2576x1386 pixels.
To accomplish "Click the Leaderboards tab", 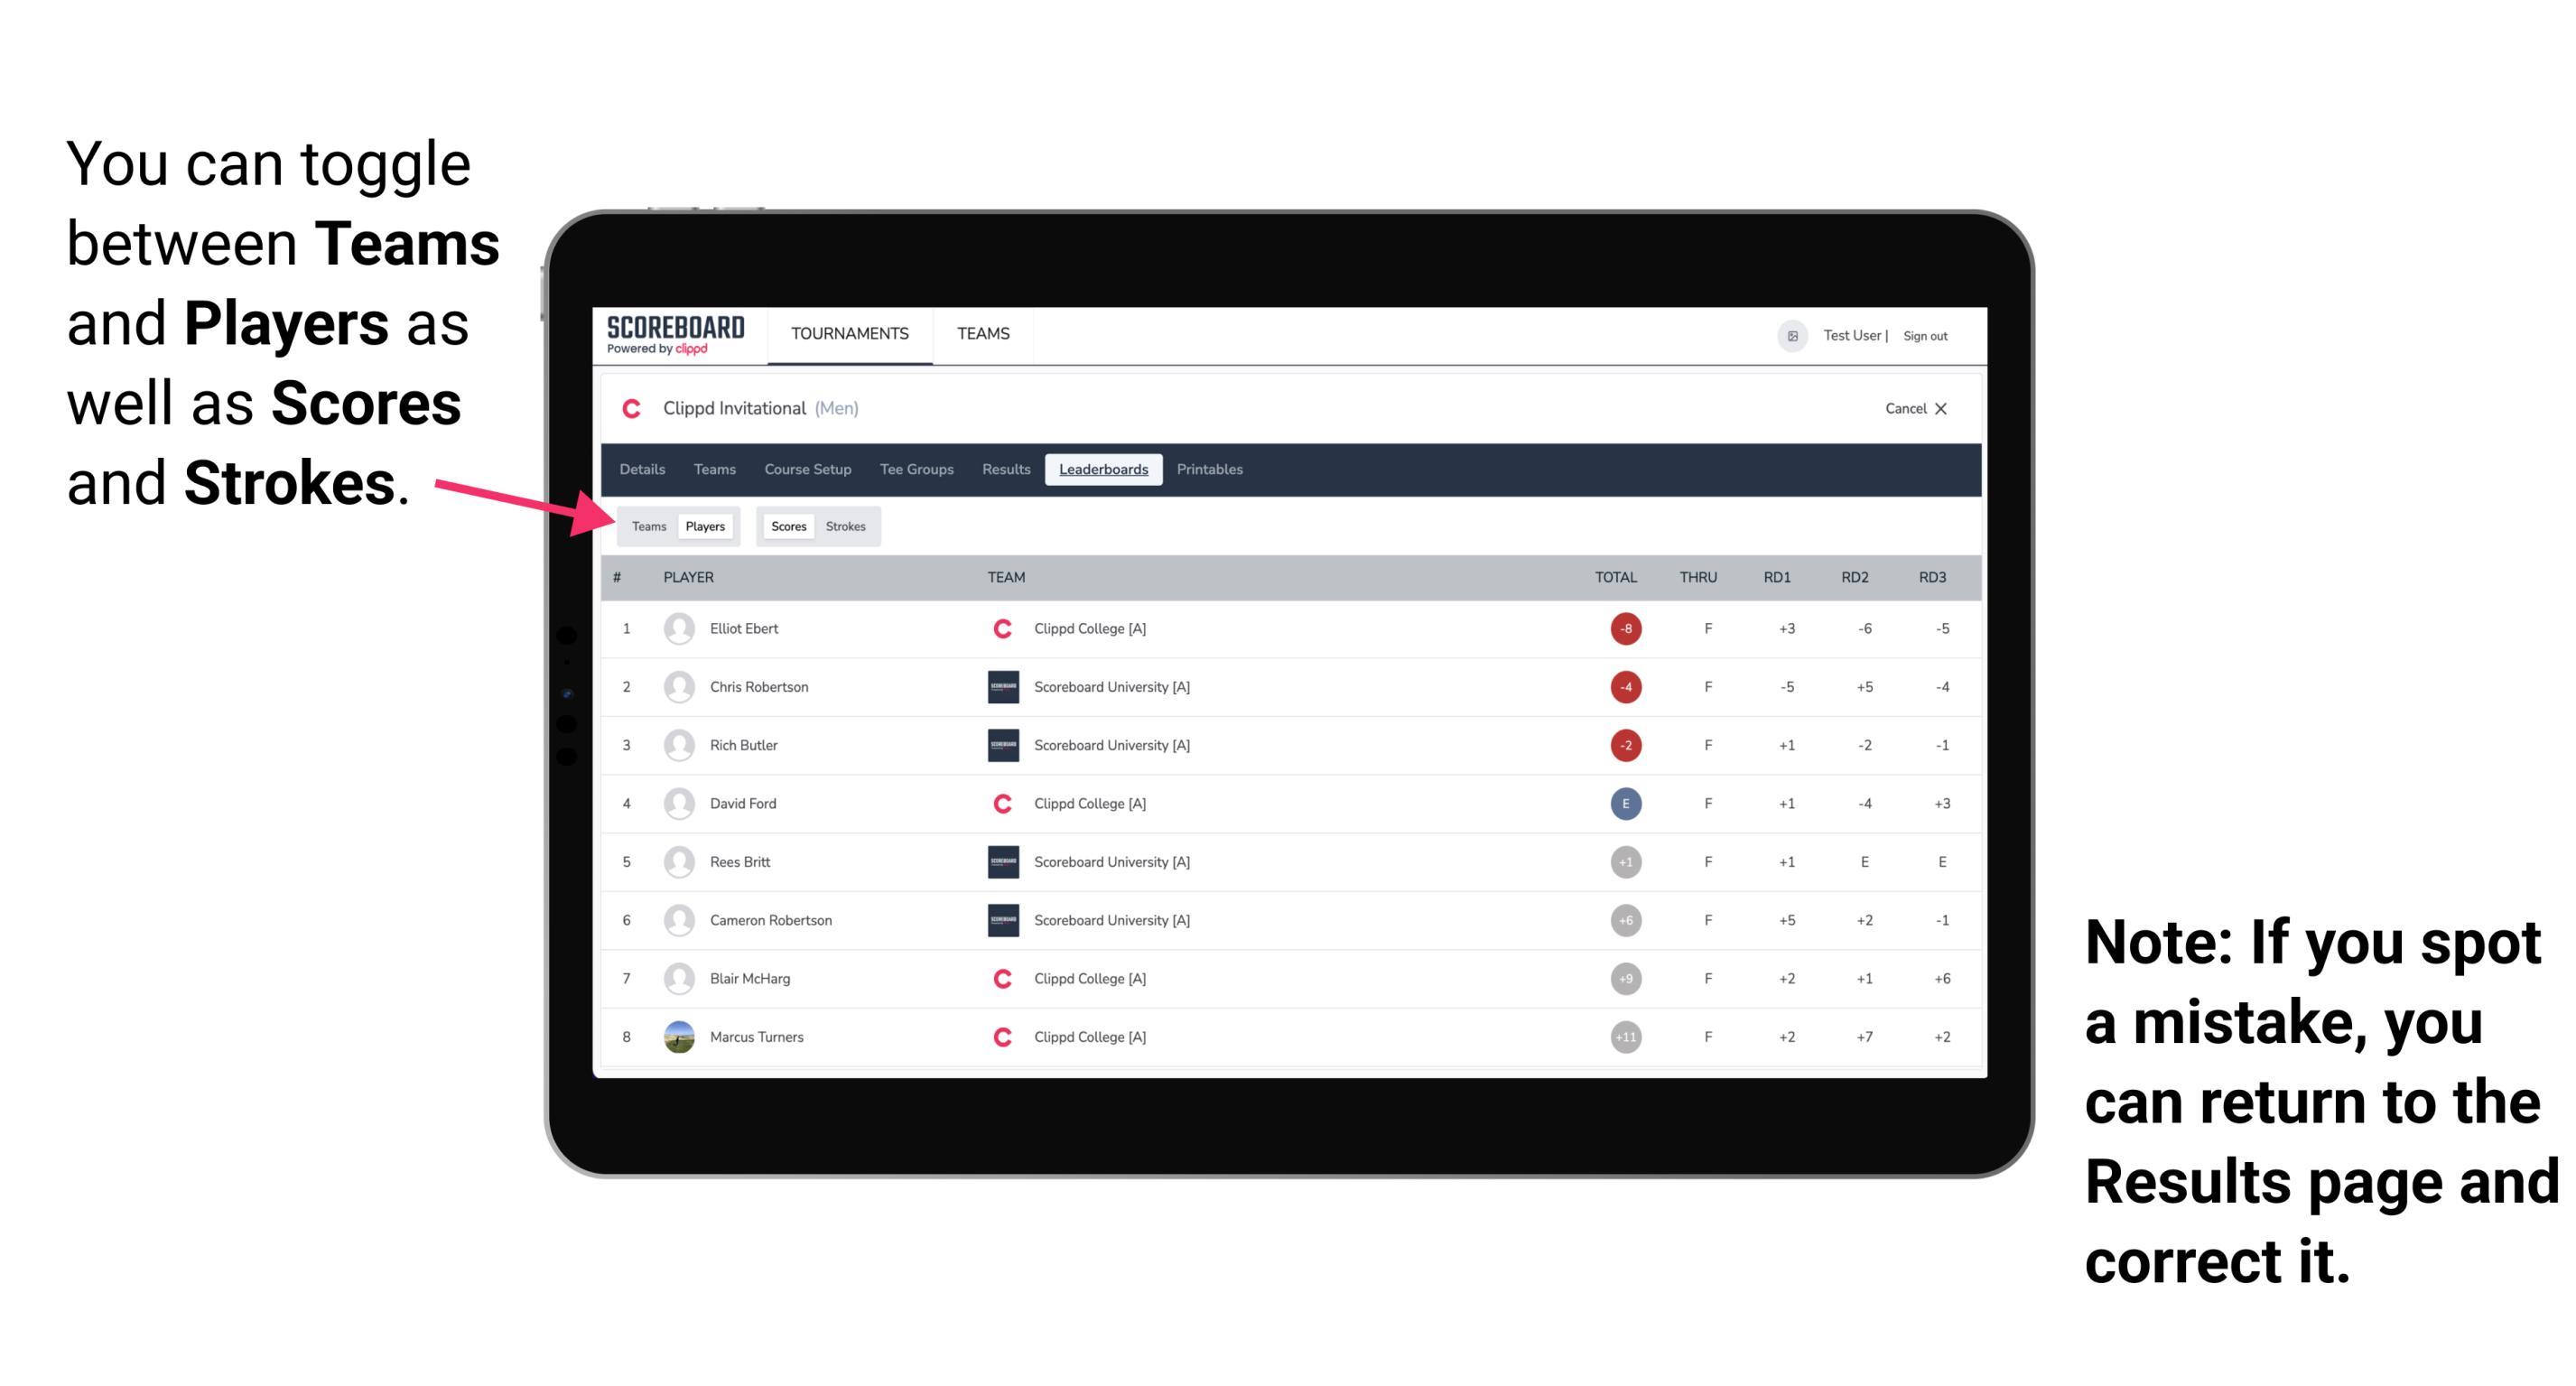I will (x=1103, y=470).
